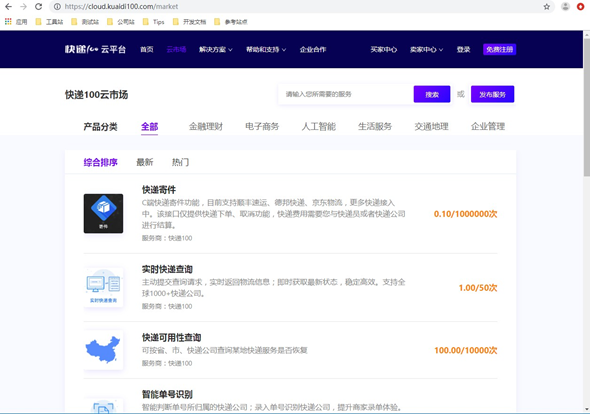This screenshot has height=414, width=590.
Task: Click the red extension icon in toolbar
Action: pyautogui.click(x=580, y=6)
